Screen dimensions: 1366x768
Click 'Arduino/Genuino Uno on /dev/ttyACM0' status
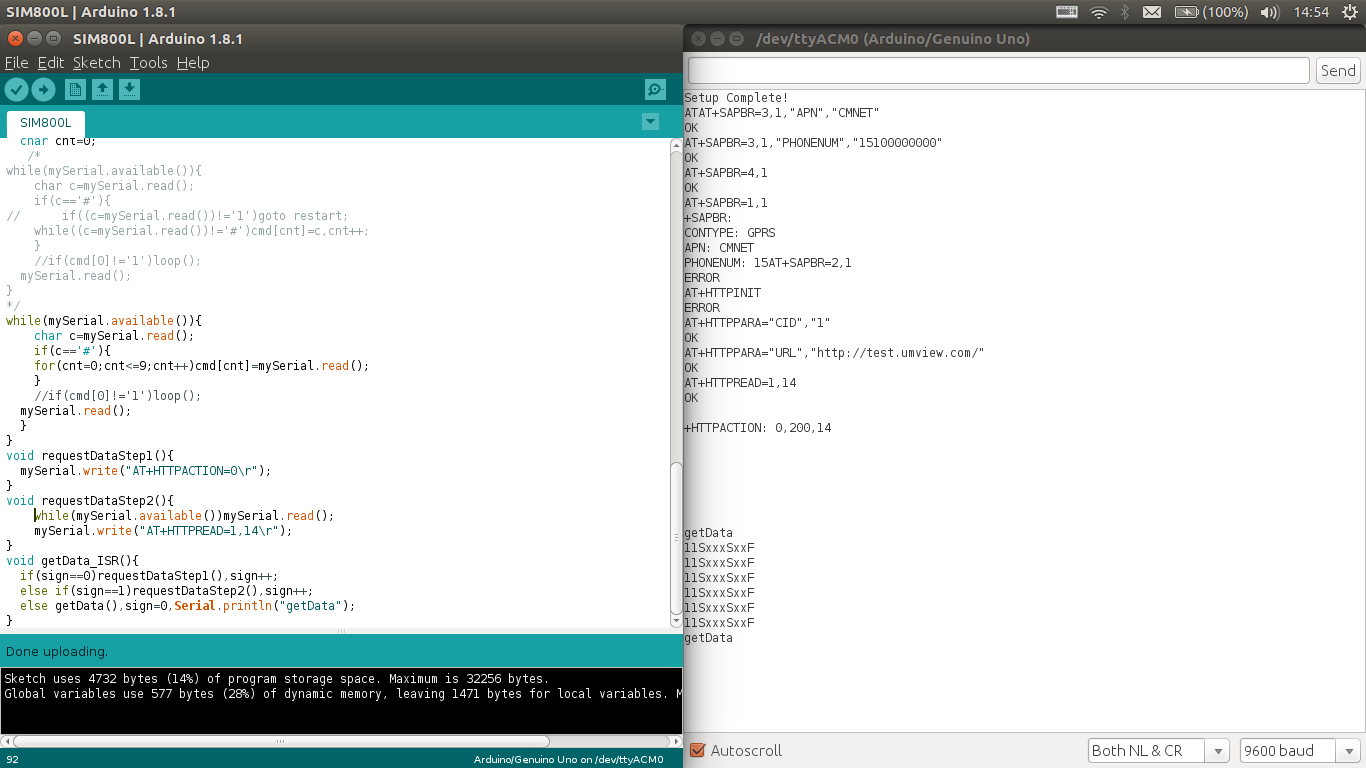[568, 759]
